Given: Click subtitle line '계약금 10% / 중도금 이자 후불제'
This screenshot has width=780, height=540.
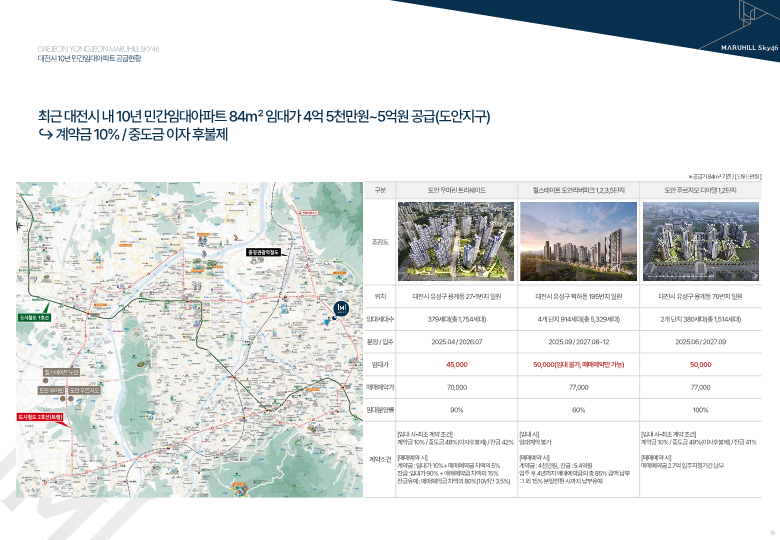Looking at the screenshot, I should click(x=142, y=135).
